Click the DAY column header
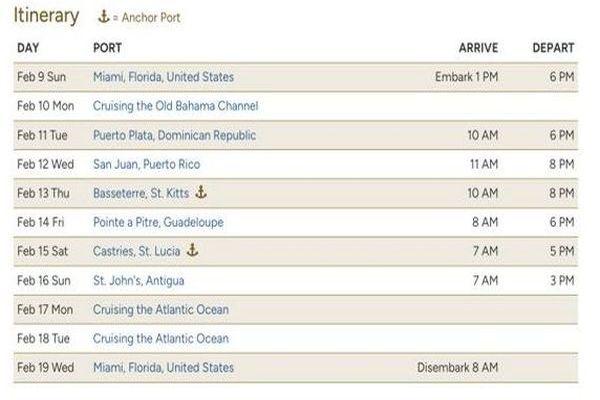Viewport: 600px width, 400px height. click(x=28, y=47)
